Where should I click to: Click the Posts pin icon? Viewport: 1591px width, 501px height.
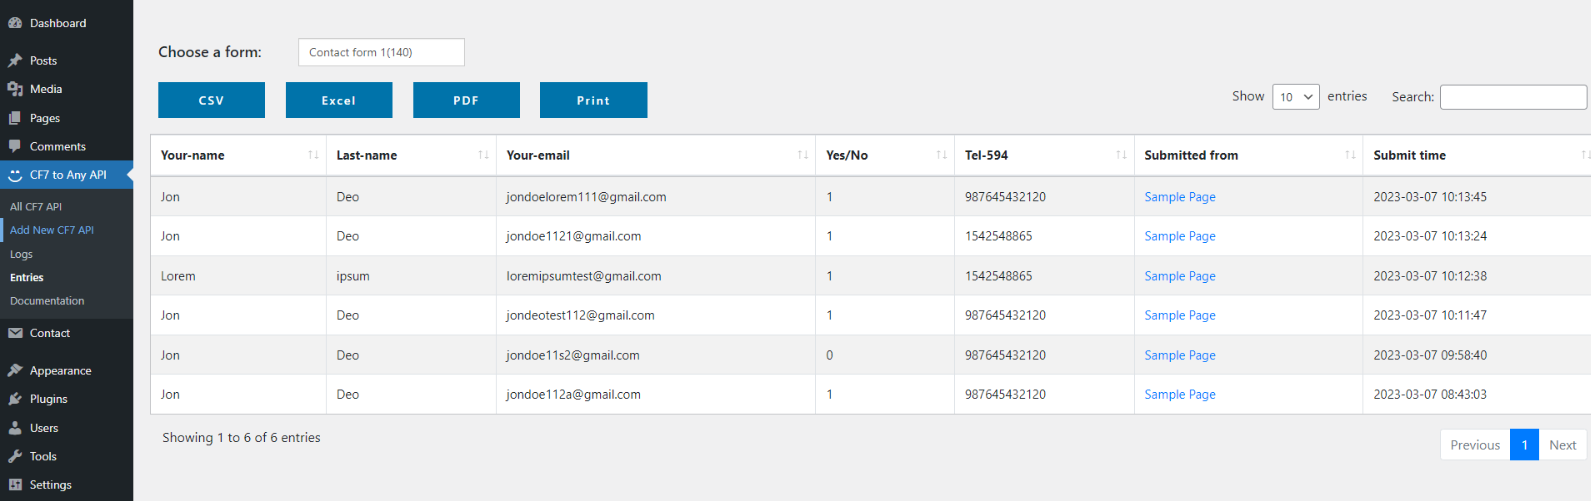click(15, 61)
